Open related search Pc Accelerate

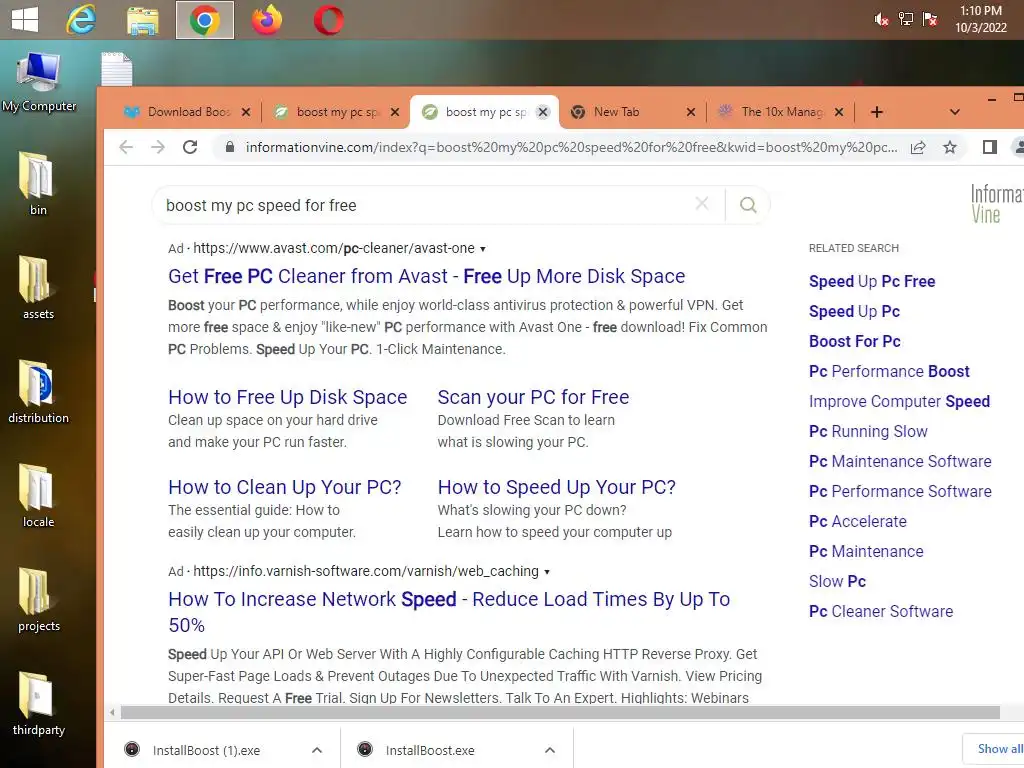857,522
